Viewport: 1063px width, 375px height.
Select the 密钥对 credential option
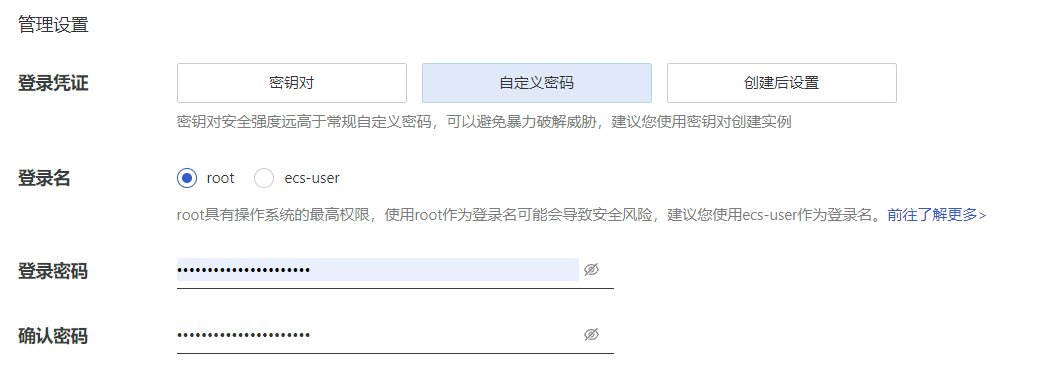(x=292, y=83)
